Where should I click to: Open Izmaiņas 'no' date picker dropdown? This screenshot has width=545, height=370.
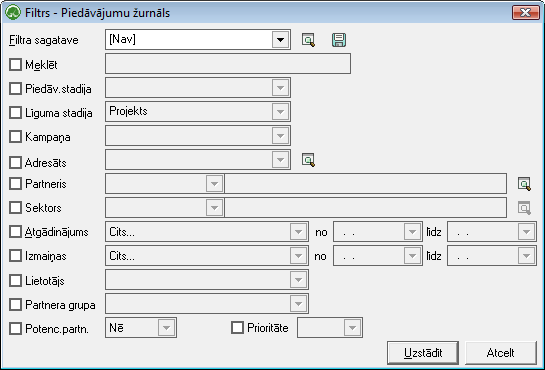tap(412, 256)
